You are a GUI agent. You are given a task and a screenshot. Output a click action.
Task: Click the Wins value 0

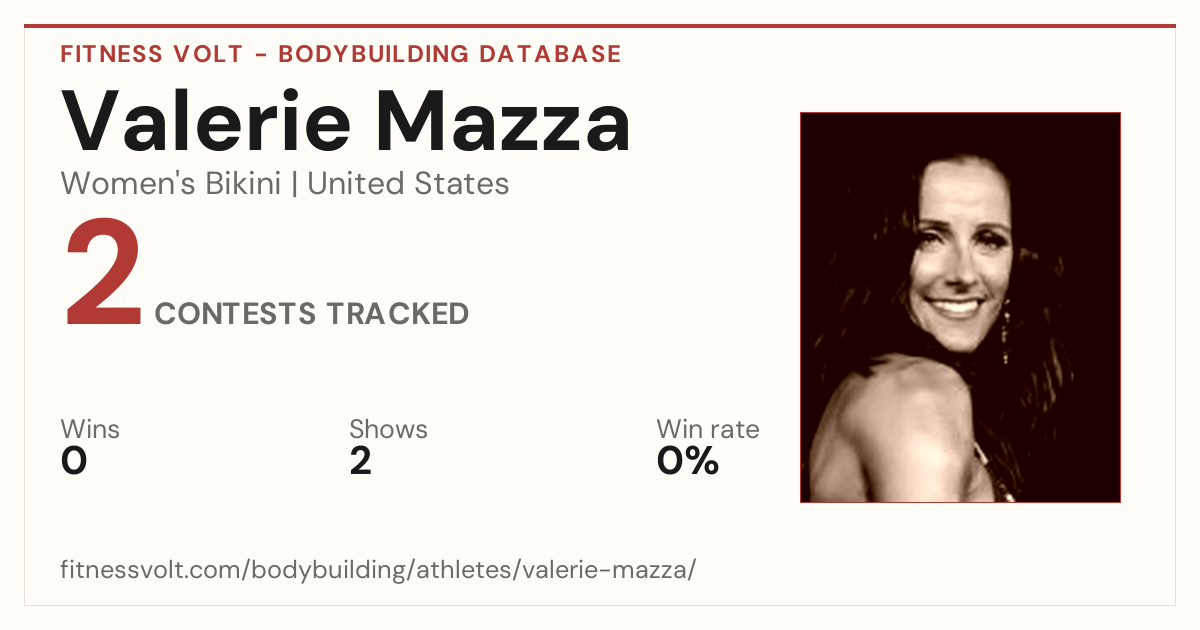coord(74,462)
